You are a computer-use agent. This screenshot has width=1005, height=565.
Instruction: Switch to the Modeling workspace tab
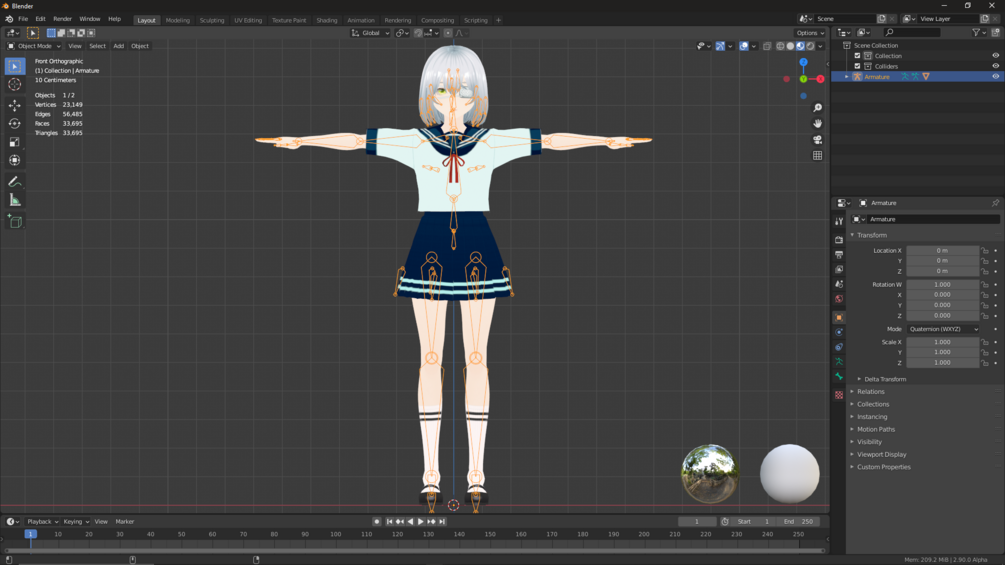pyautogui.click(x=178, y=20)
